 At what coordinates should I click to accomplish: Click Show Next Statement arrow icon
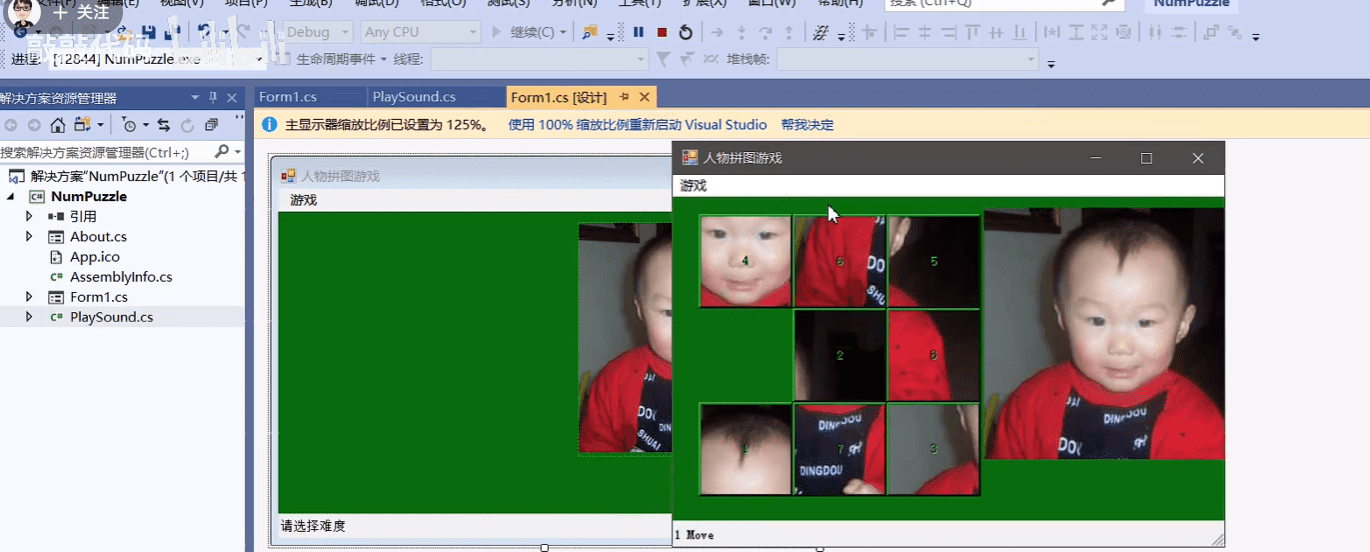717,32
